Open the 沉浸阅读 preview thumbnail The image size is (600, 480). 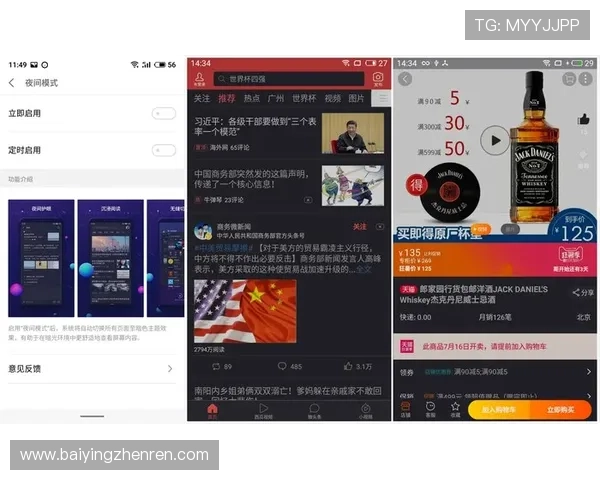coord(111,258)
